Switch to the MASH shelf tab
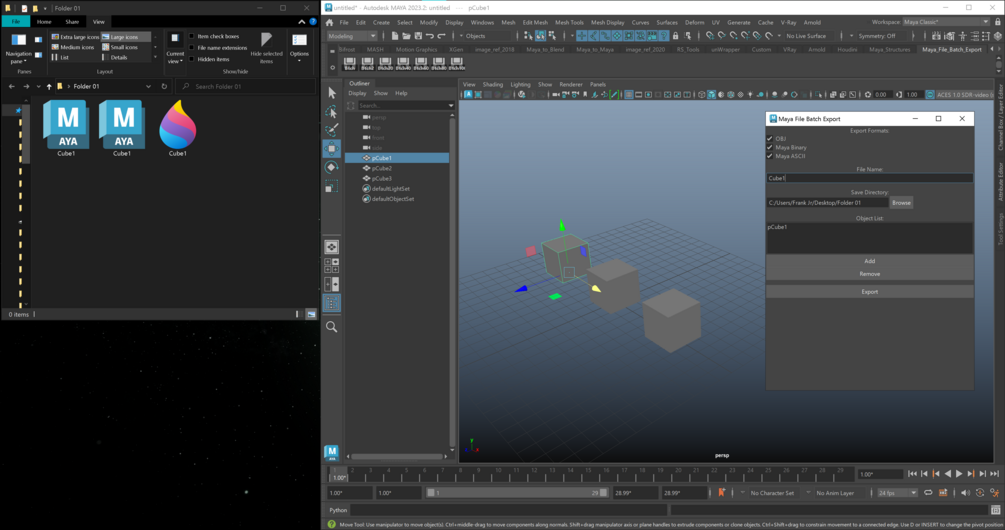Image resolution: width=1005 pixels, height=530 pixels. 375,49
